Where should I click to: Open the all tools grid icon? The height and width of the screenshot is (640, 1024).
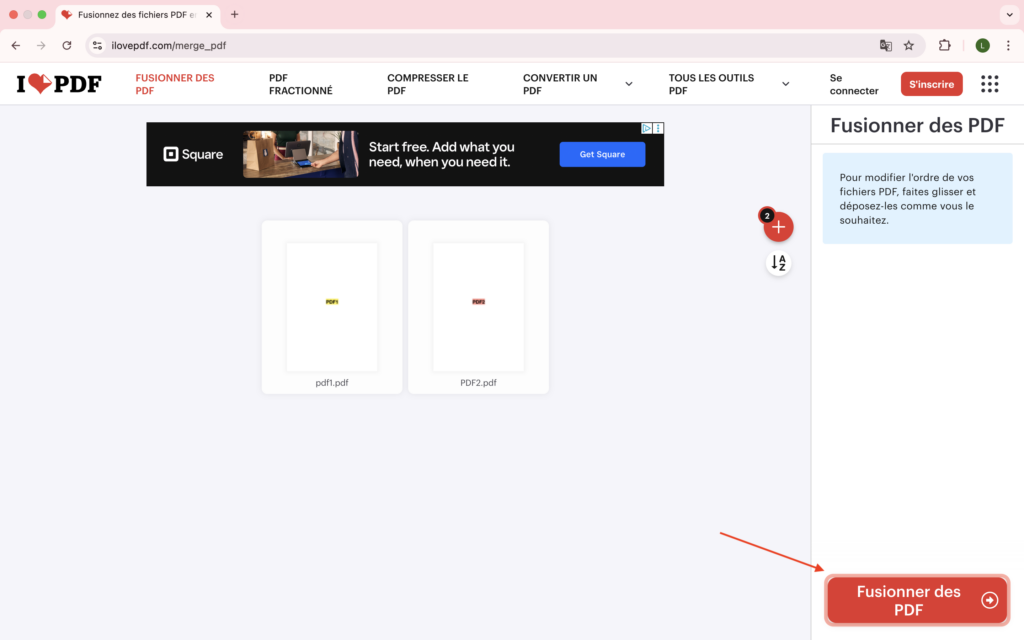tap(989, 84)
